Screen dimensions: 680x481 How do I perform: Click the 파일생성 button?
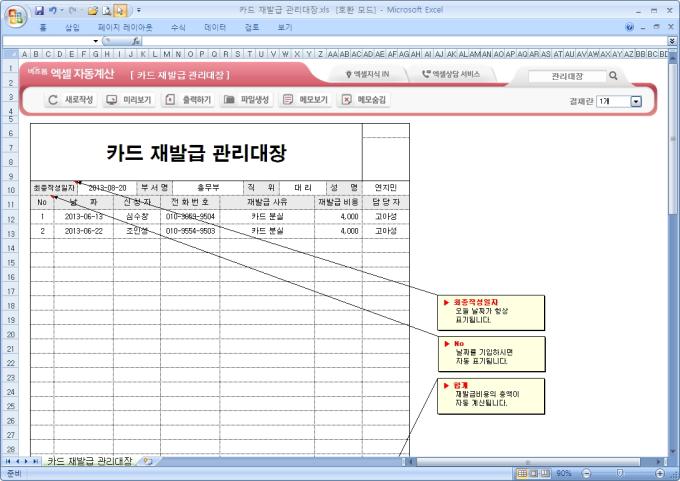pos(246,100)
